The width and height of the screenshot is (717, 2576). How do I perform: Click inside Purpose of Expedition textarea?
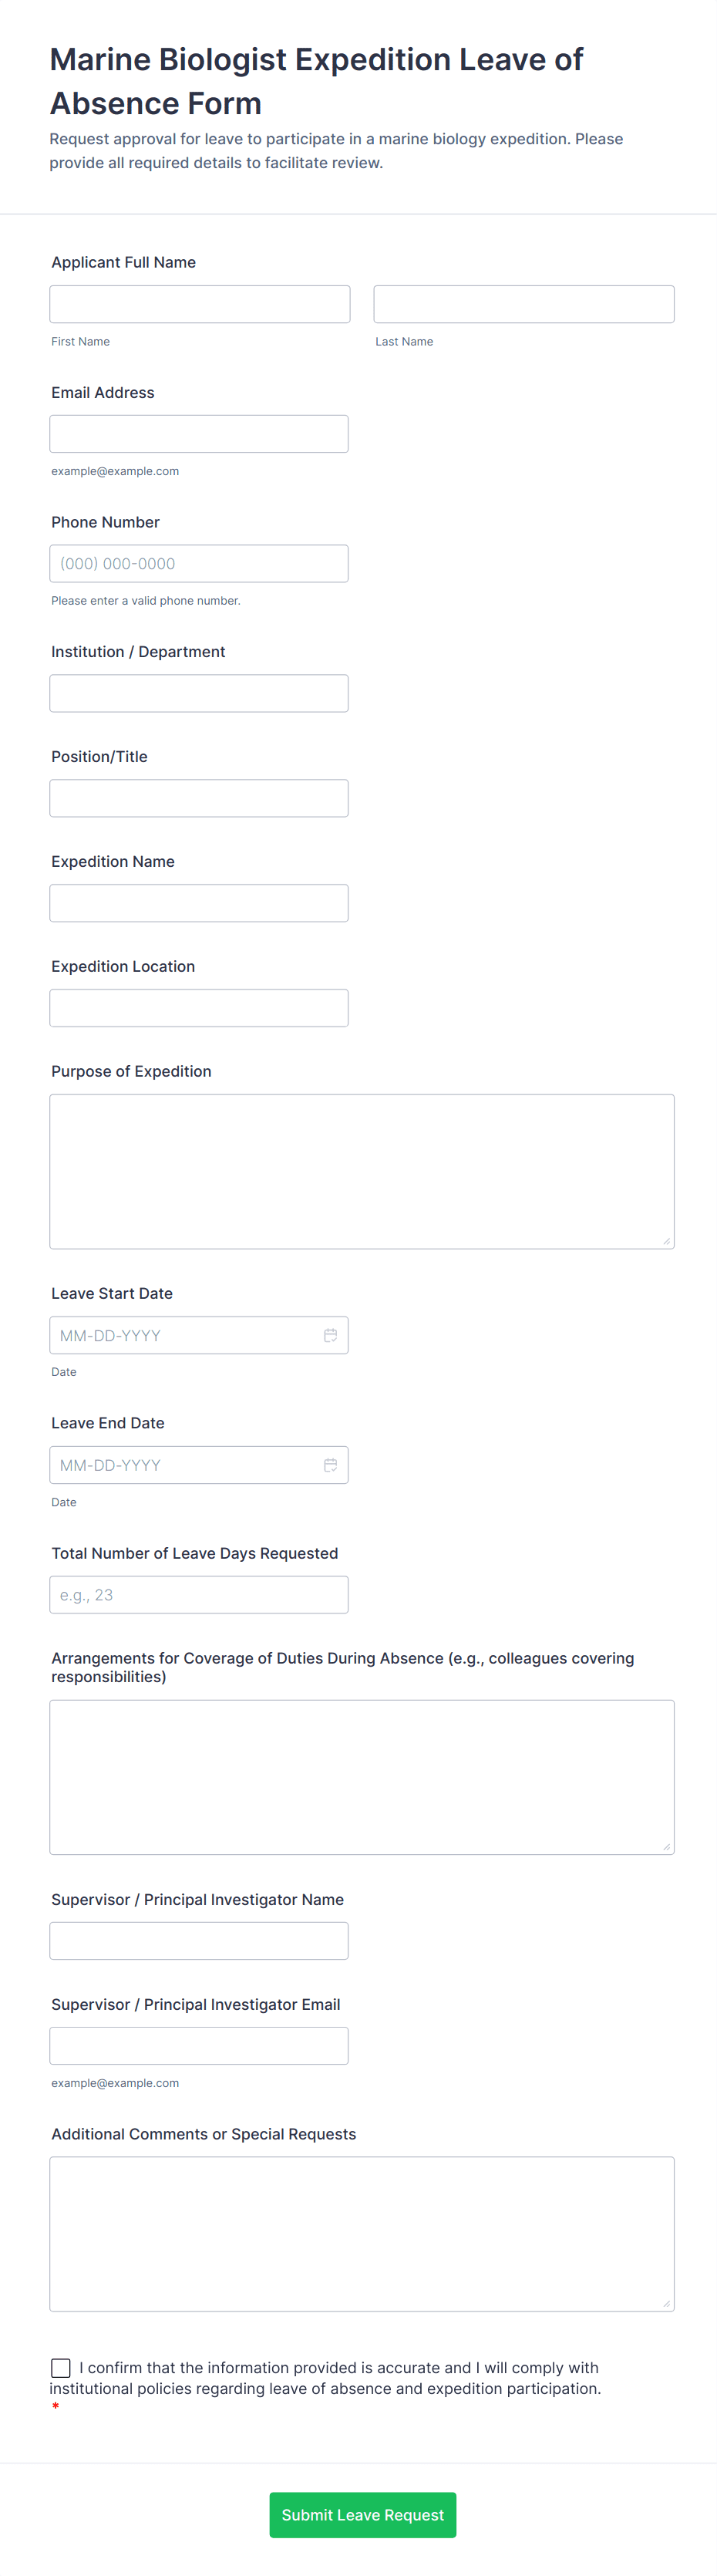362,1171
